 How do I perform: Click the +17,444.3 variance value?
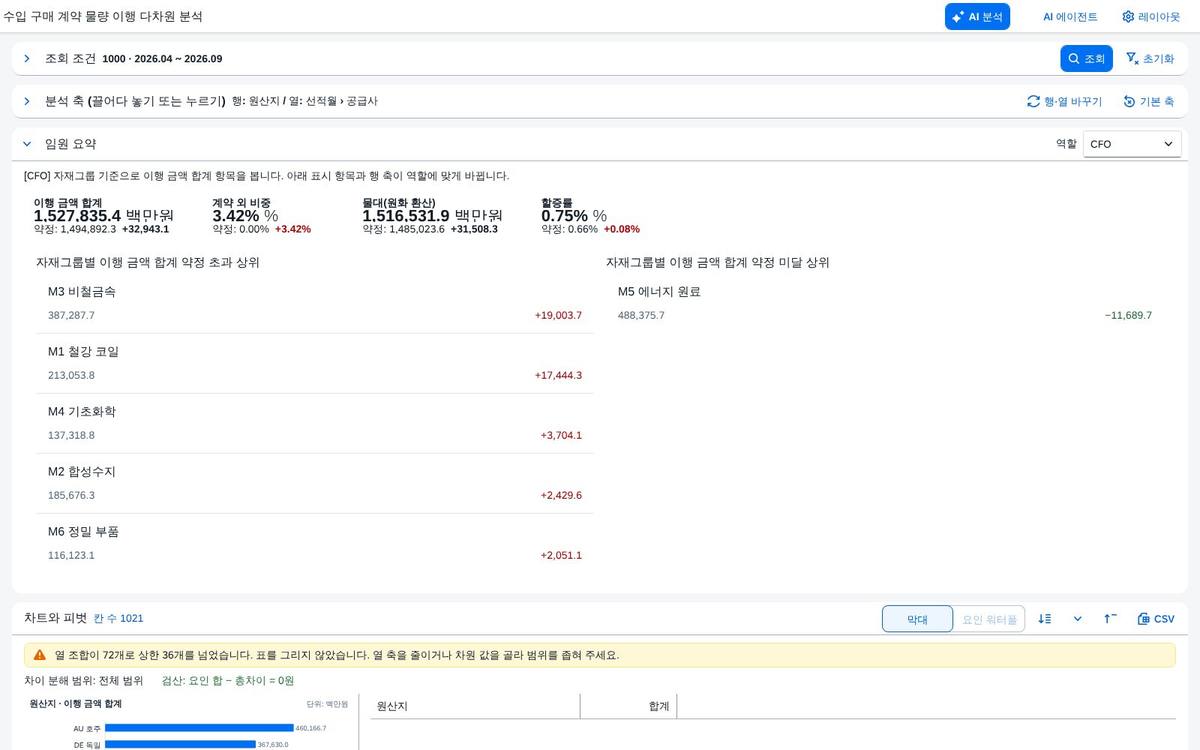(x=558, y=375)
